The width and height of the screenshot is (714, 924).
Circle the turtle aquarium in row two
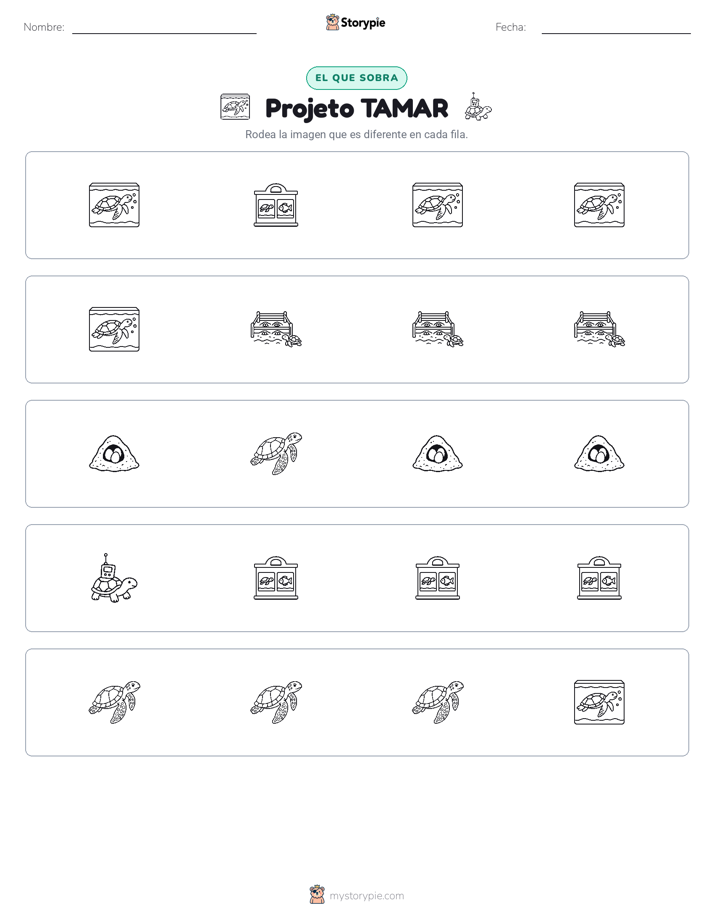coord(114,329)
